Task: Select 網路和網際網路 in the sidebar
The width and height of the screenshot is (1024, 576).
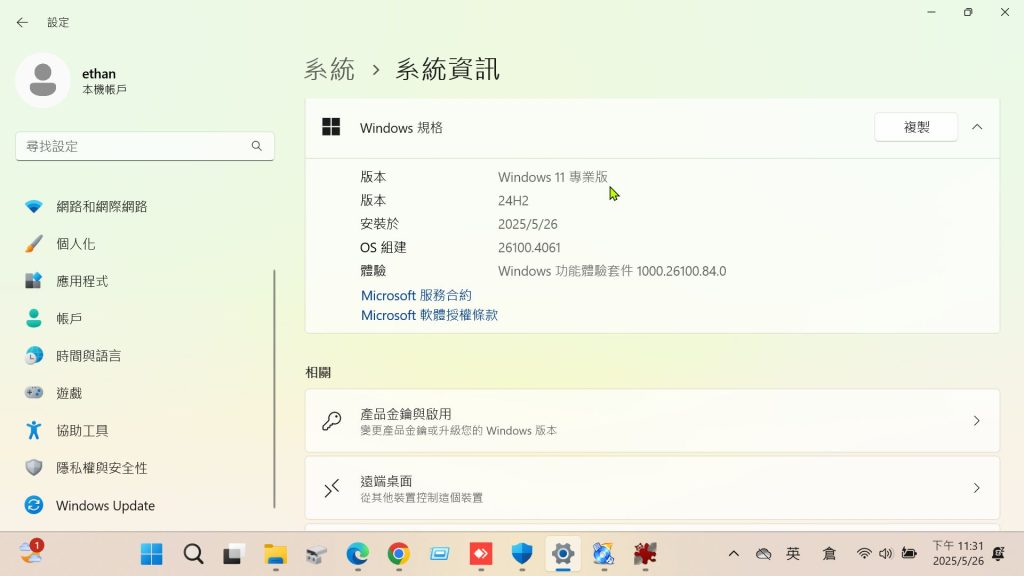Action: 101,206
